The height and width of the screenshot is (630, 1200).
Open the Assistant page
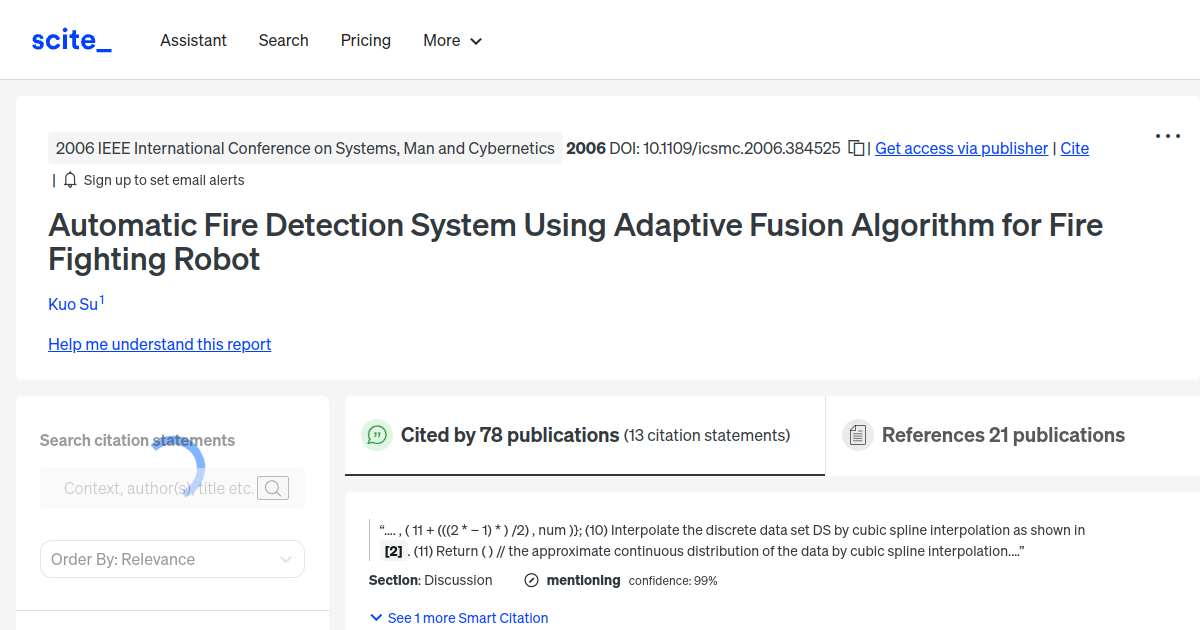193,40
